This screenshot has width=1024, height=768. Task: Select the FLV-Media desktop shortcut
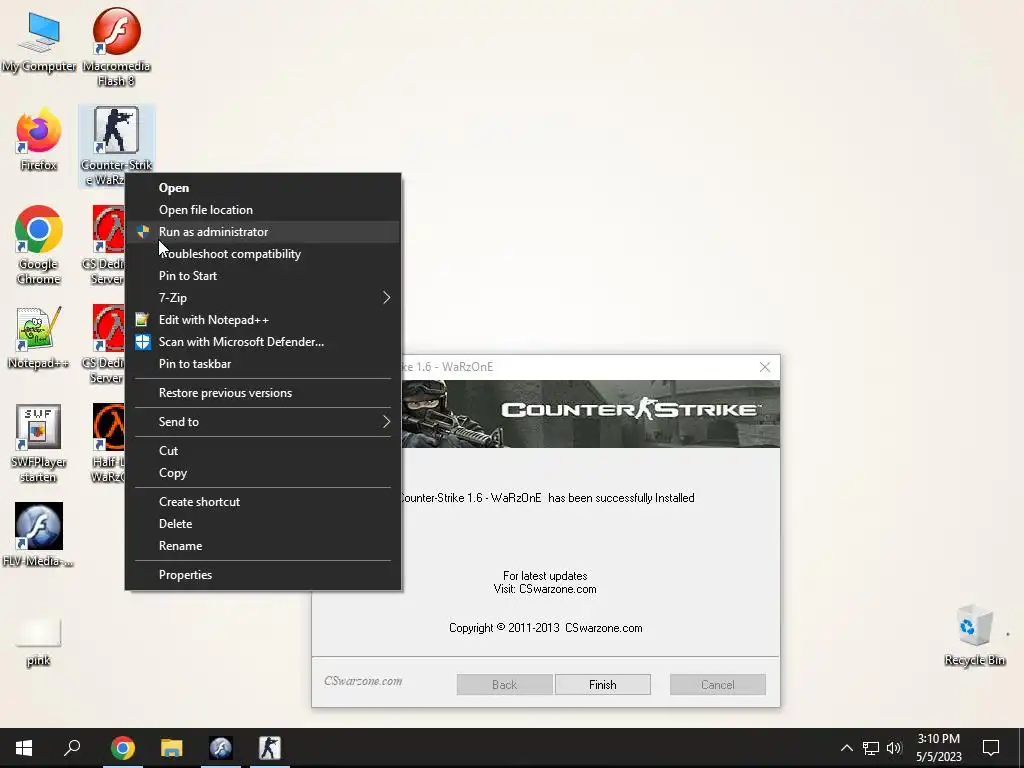pyautogui.click(x=39, y=535)
